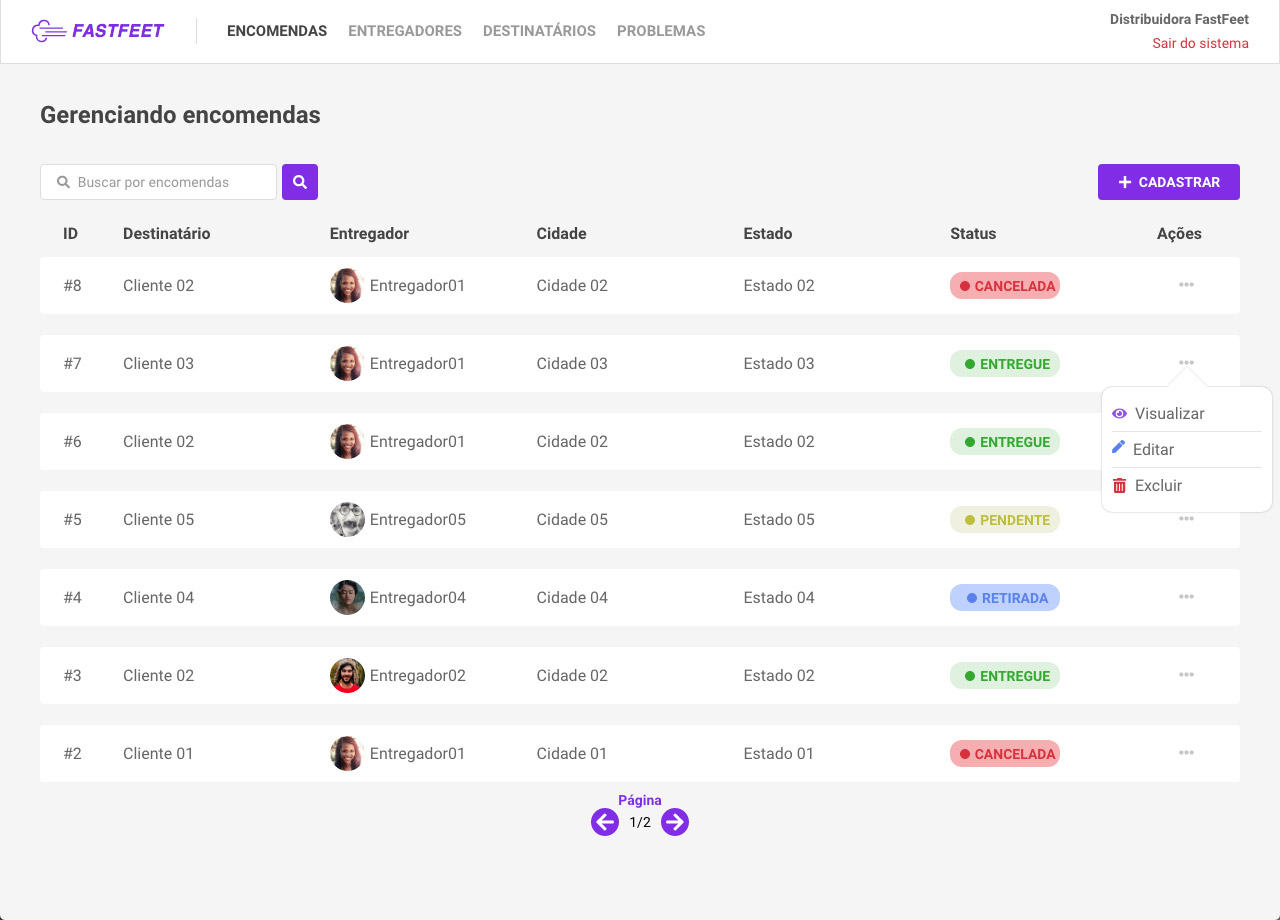Click Entregador01's avatar on order #8
Screen dimensions: 1280x920
click(346, 285)
